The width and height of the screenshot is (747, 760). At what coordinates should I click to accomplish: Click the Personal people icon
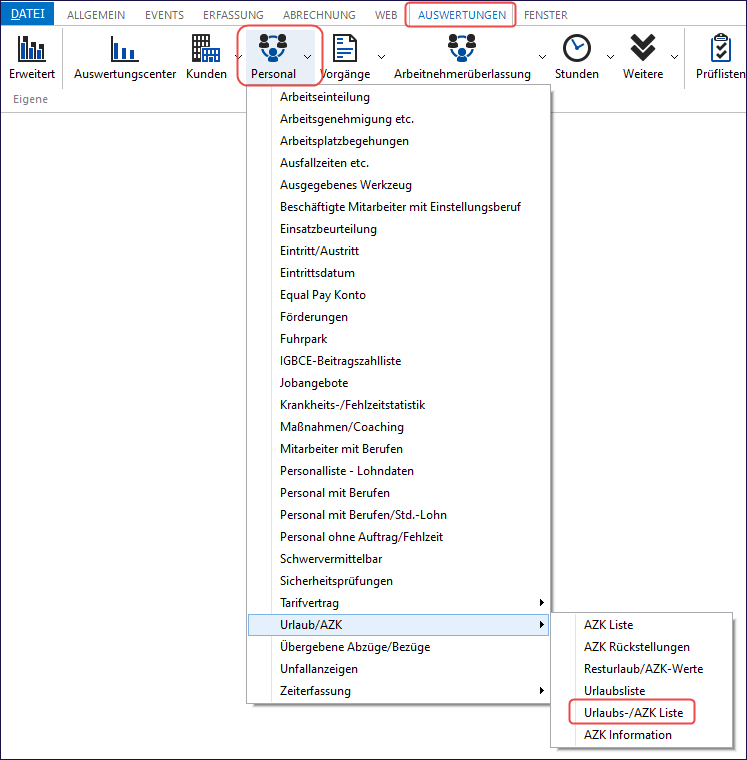[273, 48]
